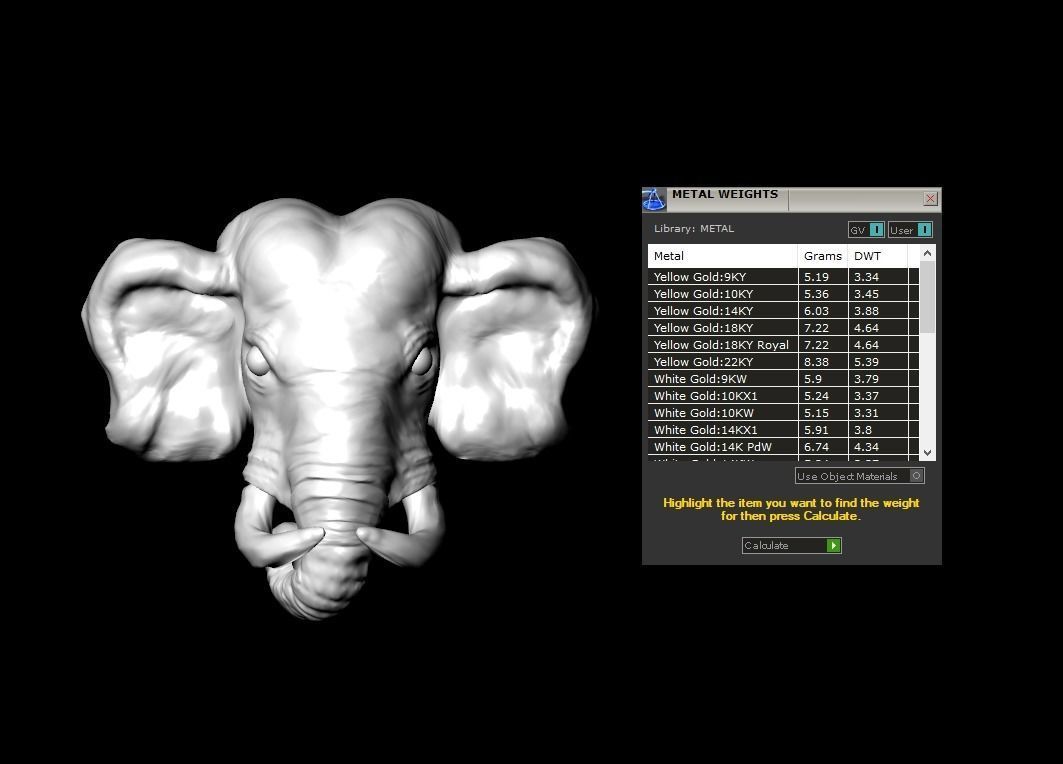Select the Yellow Gold:9KY row
1063x764 pixels.
(x=783, y=277)
